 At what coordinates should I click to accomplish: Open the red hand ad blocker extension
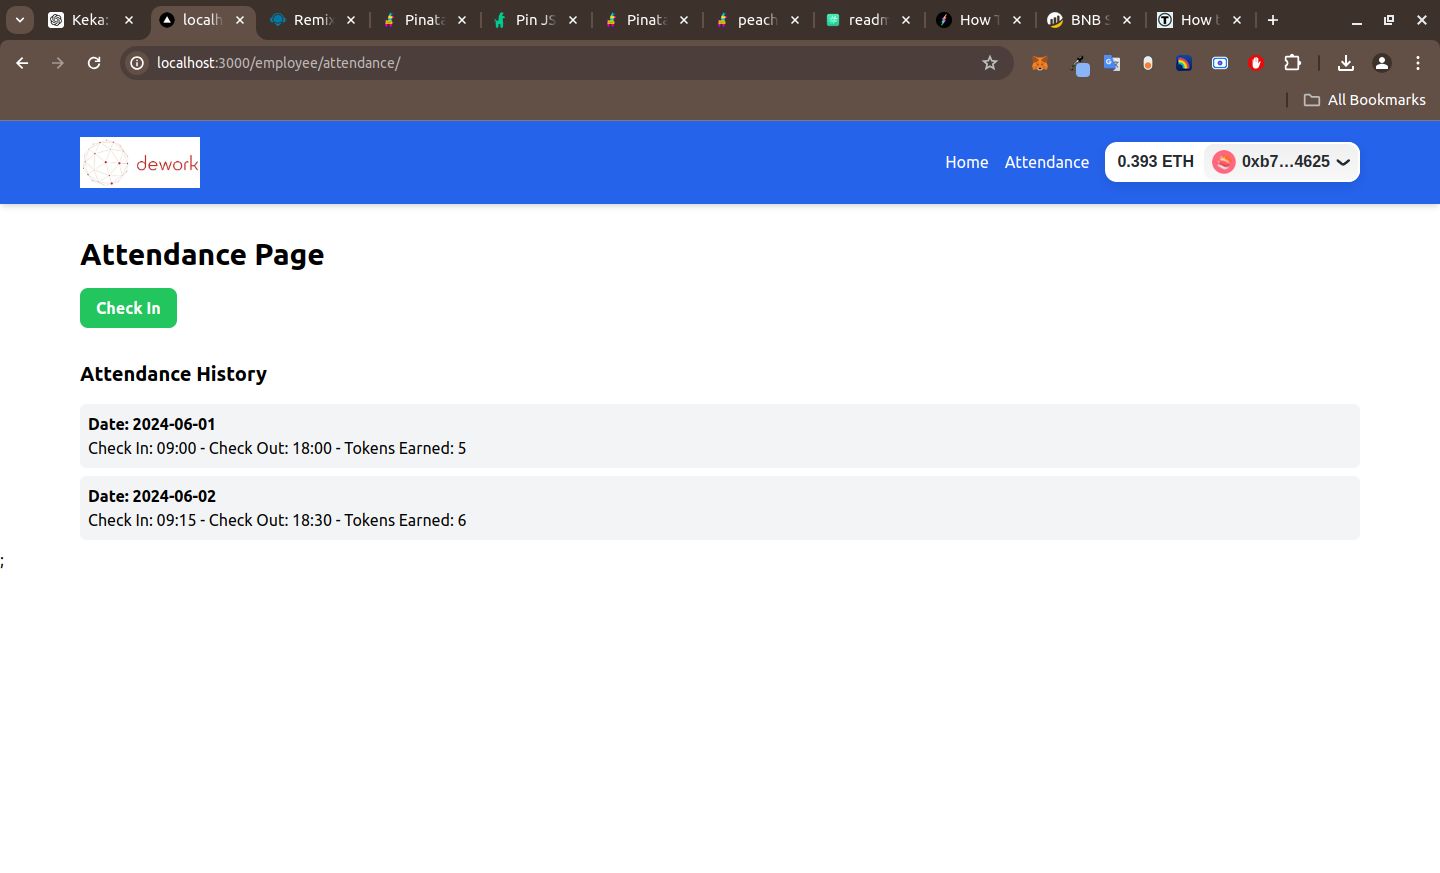coord(1256,63)
